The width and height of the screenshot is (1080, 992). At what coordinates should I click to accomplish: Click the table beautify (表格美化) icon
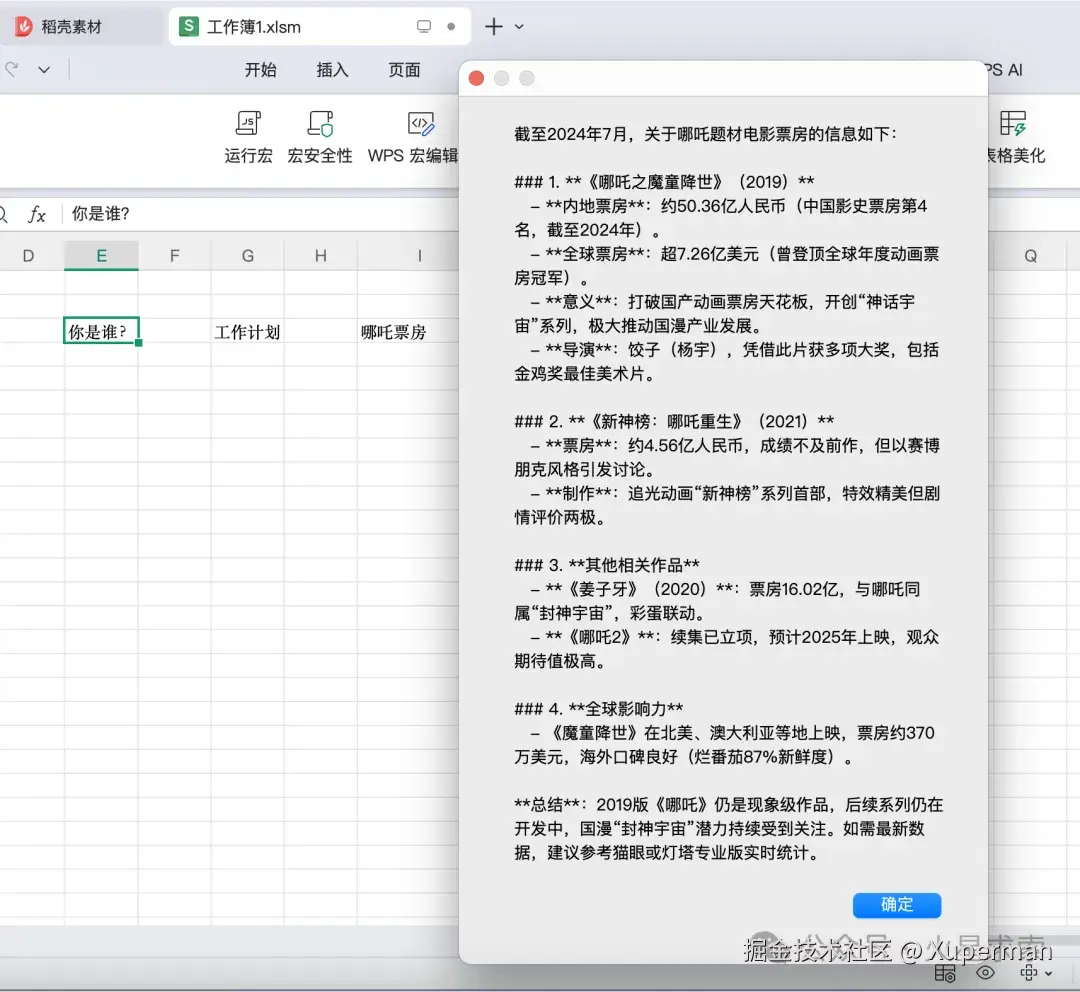pos(1013,124)
